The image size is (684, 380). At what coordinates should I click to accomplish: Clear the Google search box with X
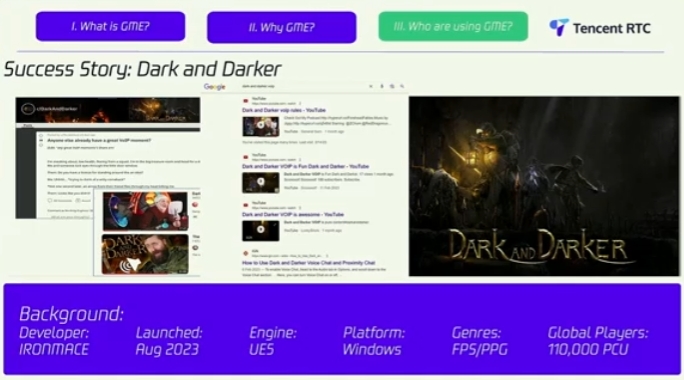pyautogui.click(x=371, y=86)
